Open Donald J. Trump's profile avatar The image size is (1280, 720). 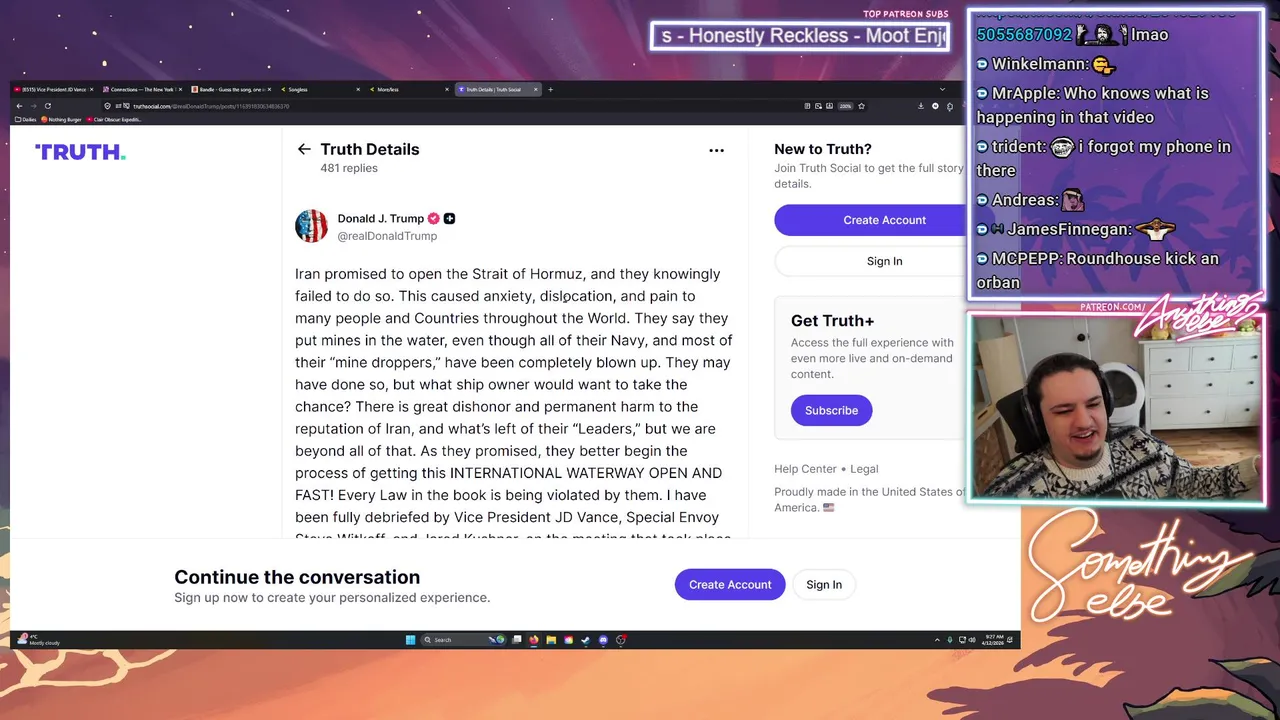click(311, 226)
